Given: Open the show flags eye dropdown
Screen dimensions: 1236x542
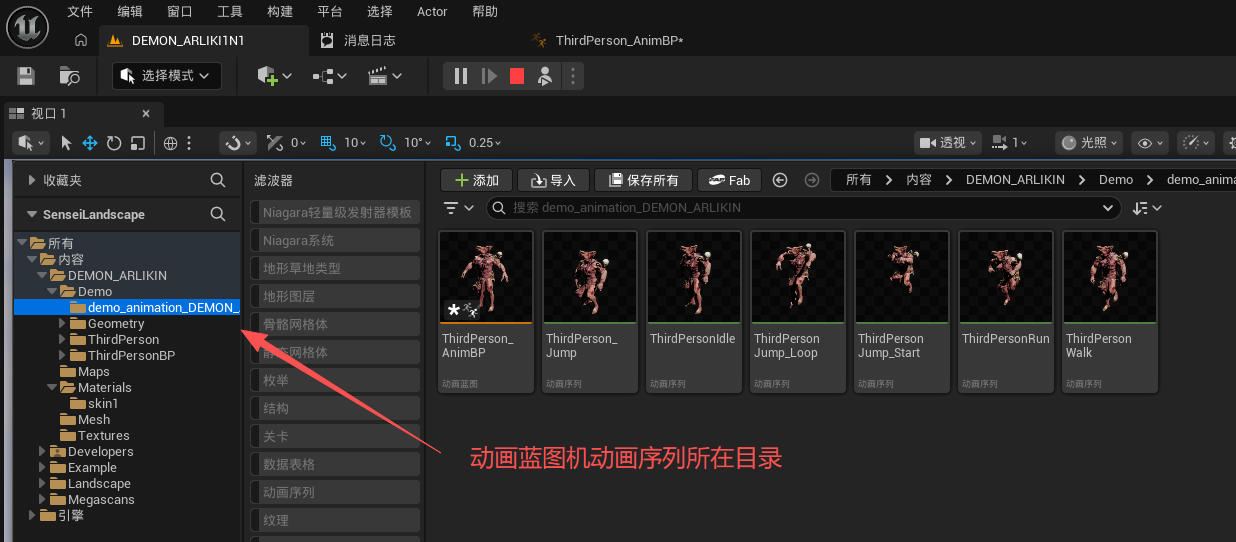Looking at the screenshot, I should pyautogui.click(x=1150, y=143).
